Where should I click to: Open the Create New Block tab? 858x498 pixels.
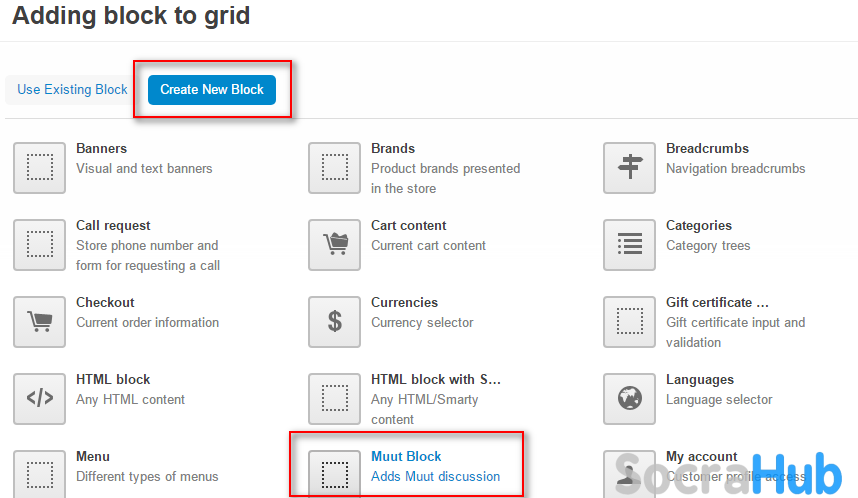pyautogui.click(x=212, y=89)
